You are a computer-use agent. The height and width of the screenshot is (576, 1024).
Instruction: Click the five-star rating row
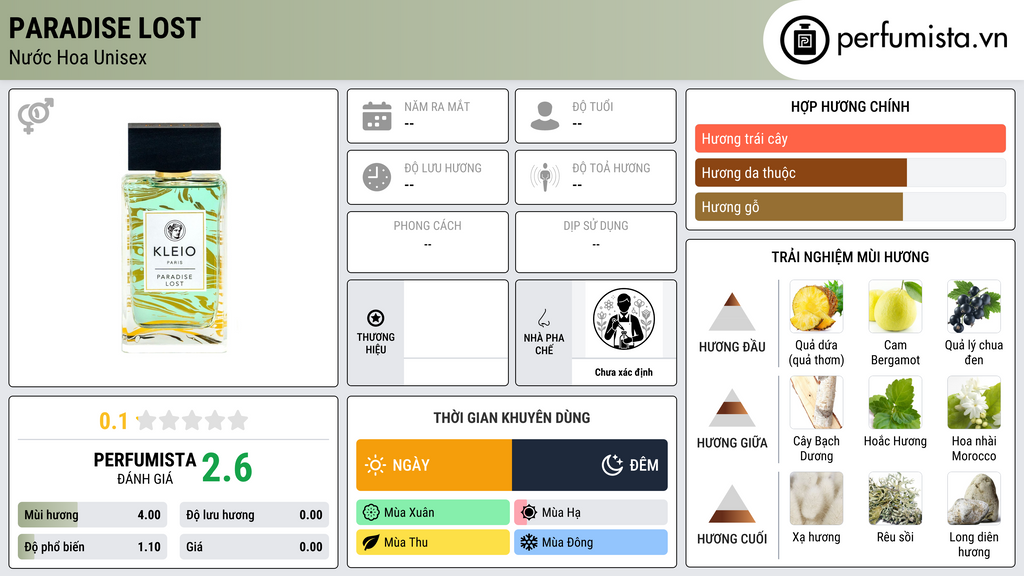[192, 420]
